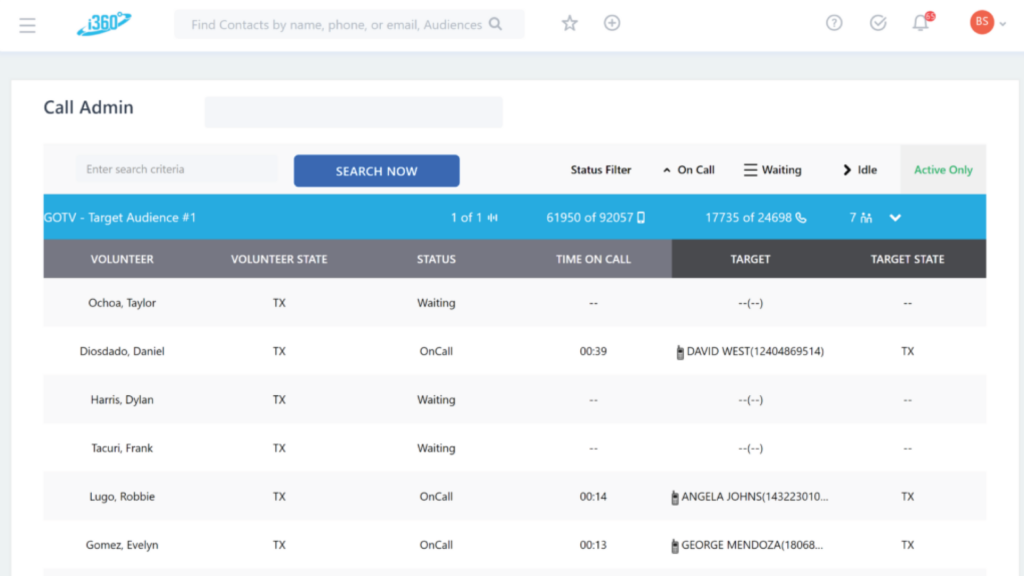Click the magnifier icon in contact search

495,24
